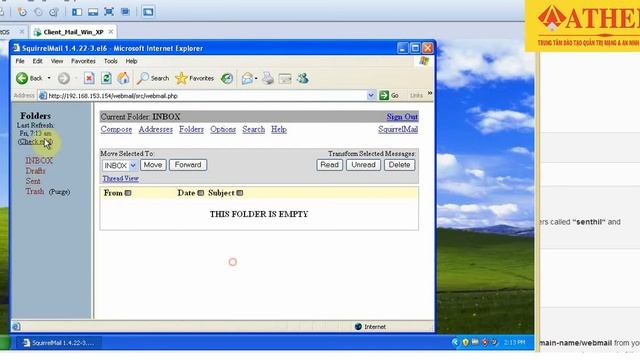The image size is (640, 360).
Task: Click the Move button
Action: [153, 165]
